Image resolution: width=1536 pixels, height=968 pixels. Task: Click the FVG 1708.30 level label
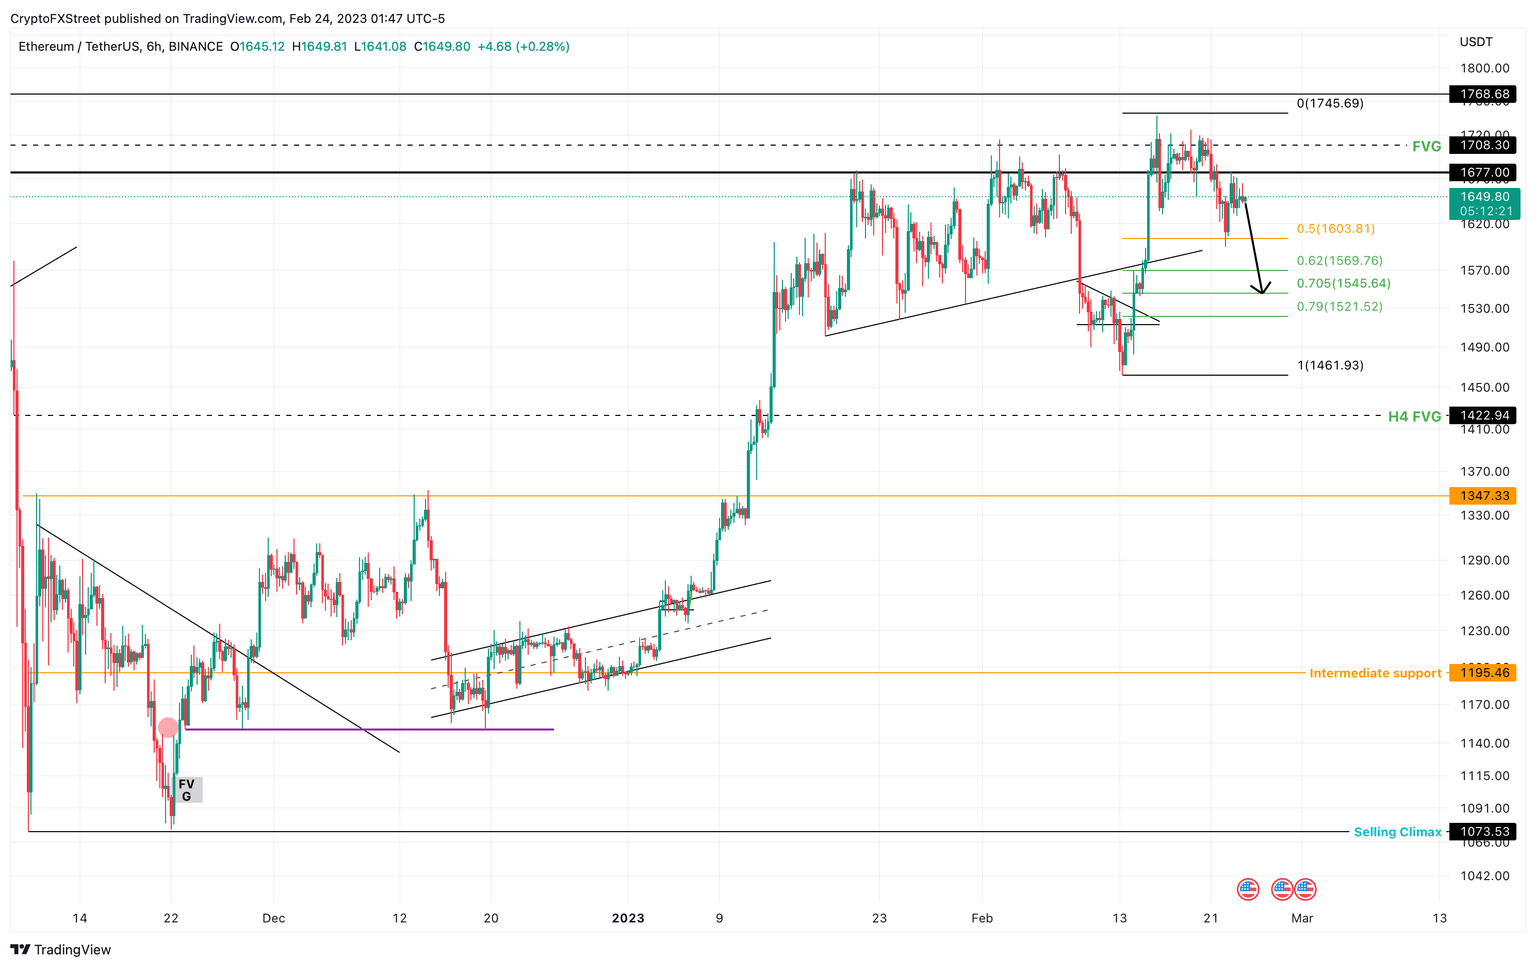click(x=1483, y=145)
